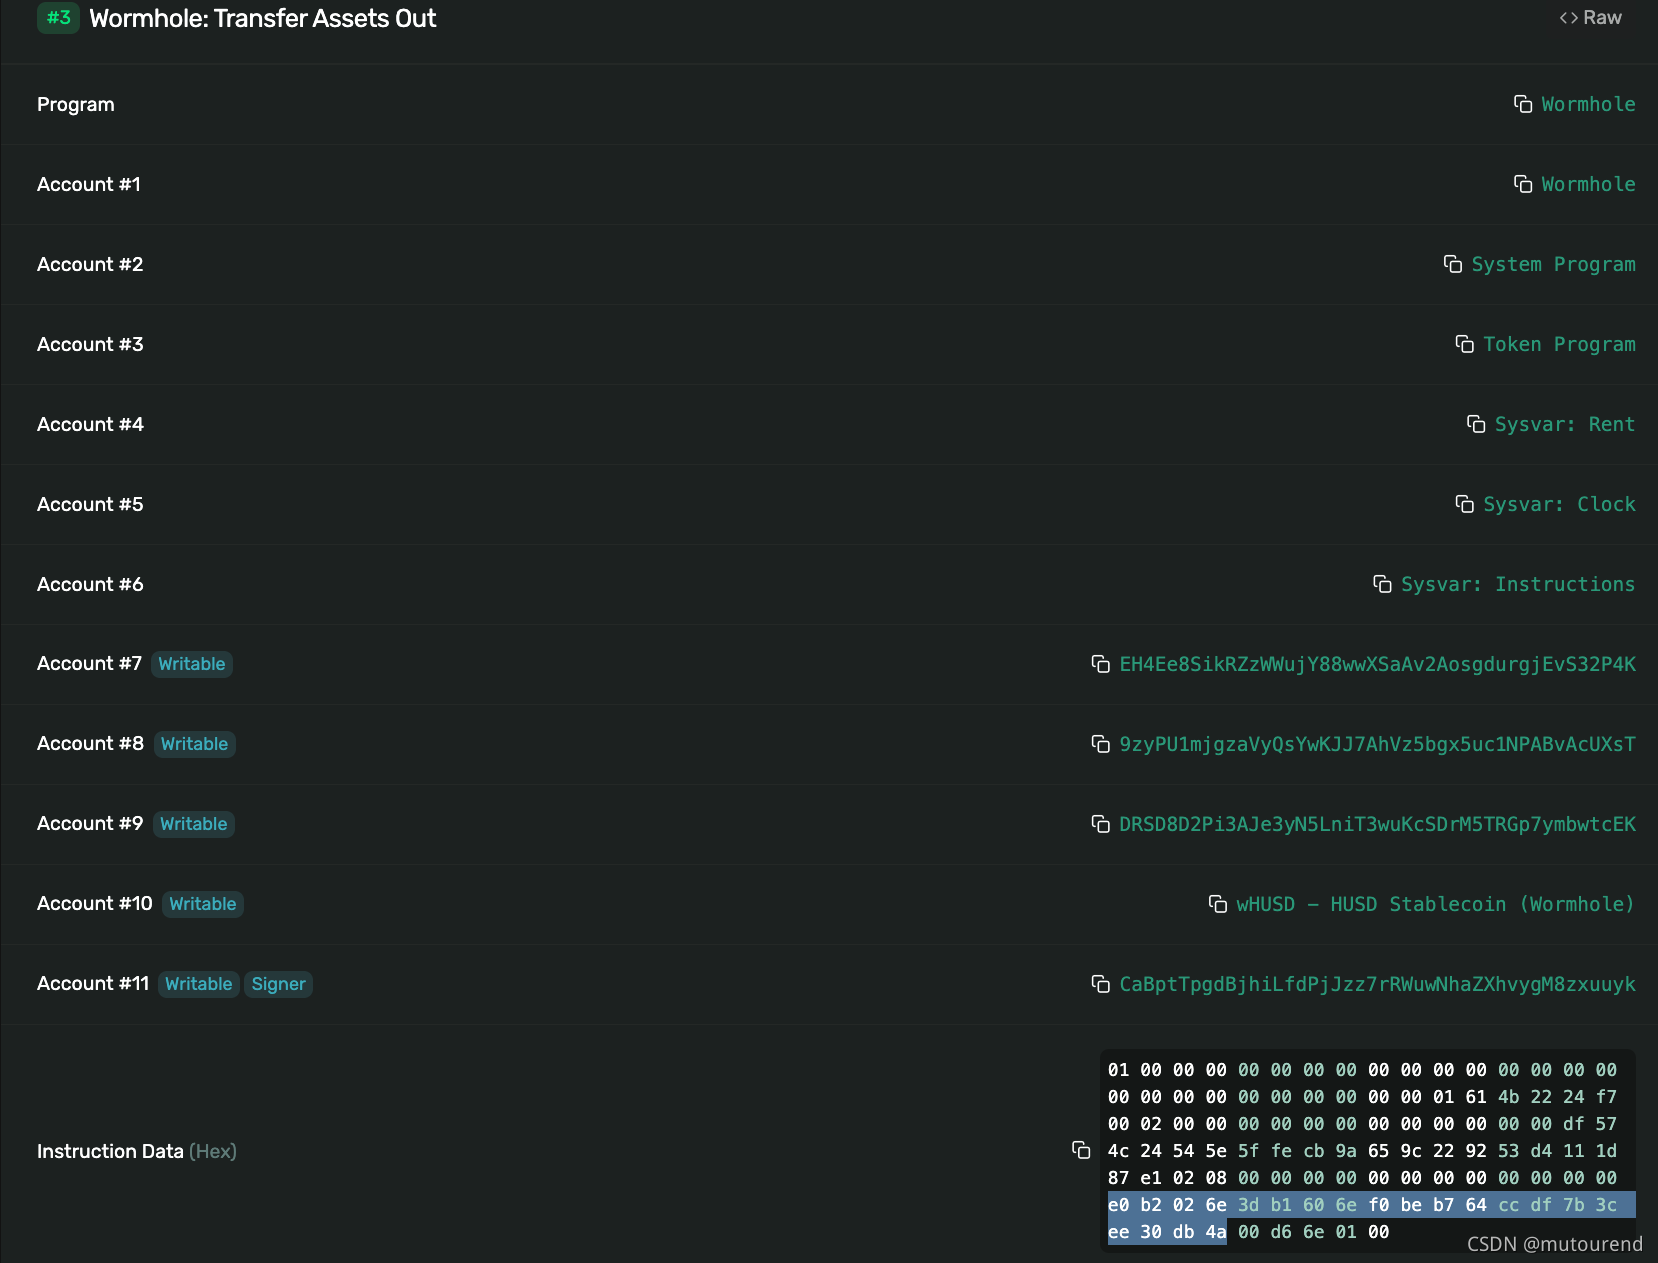Copy the Account #7 address EH4Ee8...
Screen dimensions: 1658x1263
tap(1101, 664)
